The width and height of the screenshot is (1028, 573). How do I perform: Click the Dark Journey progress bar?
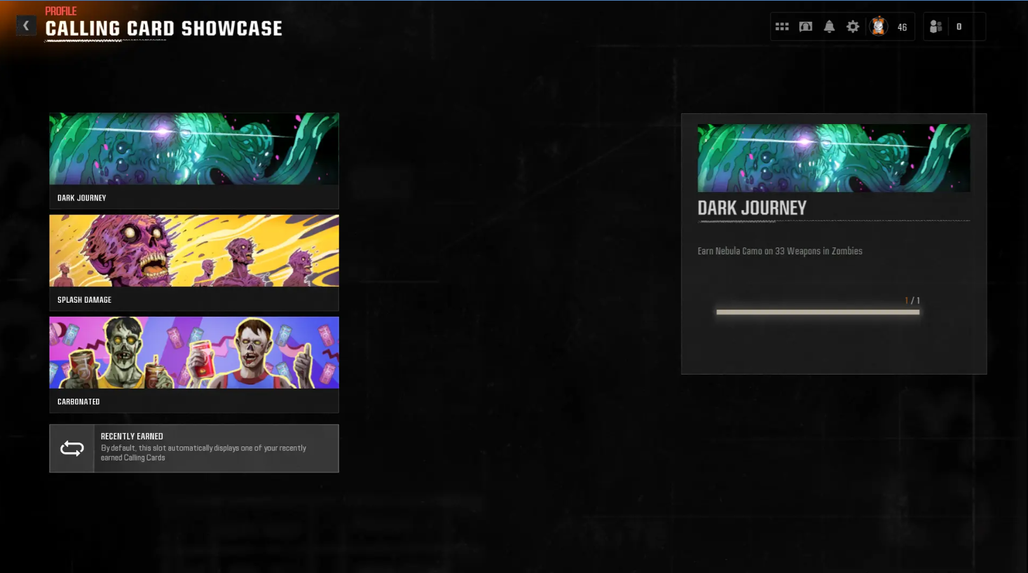pyautogui.click(x=818, y=312)
